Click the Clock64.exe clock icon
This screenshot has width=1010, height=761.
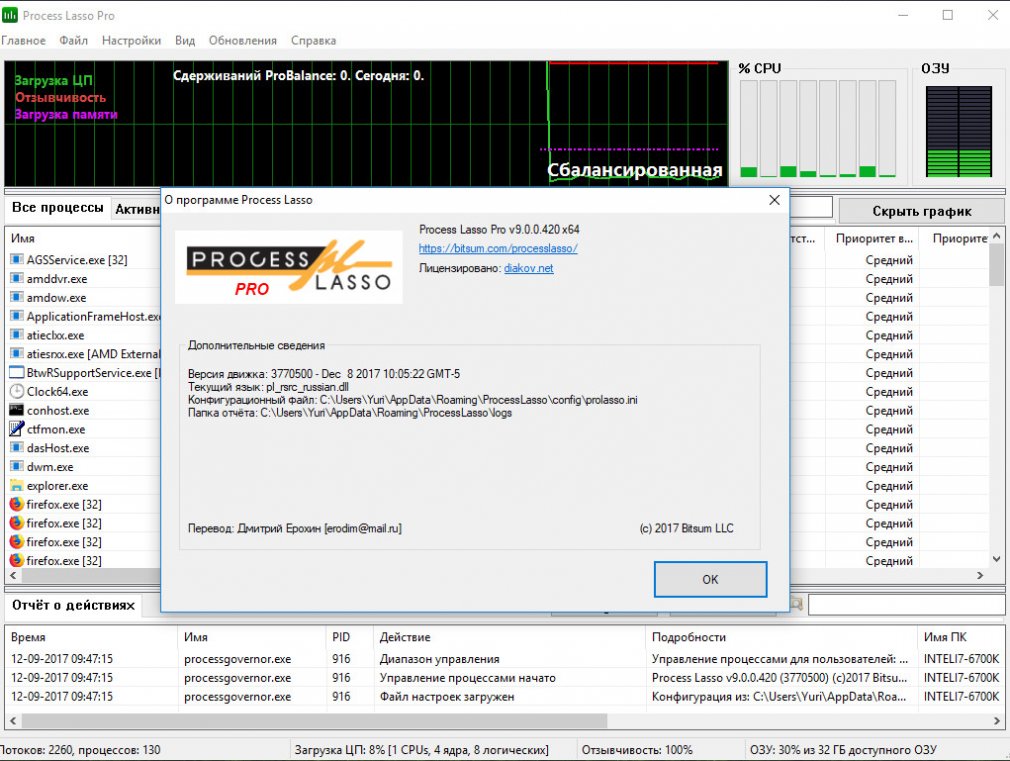click(17, 391)
